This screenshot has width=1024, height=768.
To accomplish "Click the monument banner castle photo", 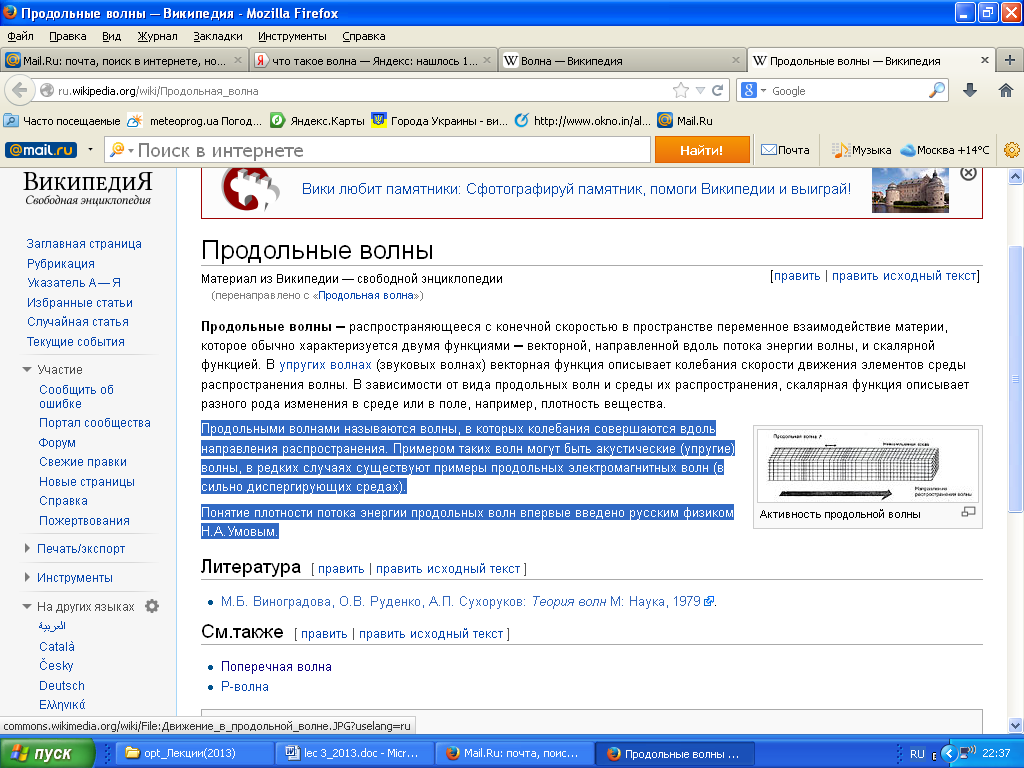I will tap(910, 190).
